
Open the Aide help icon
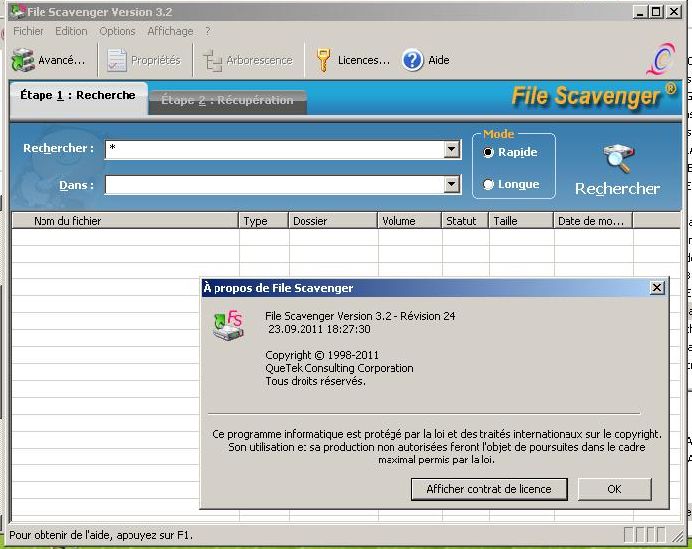pyautogui.click(x=413, y=60)
